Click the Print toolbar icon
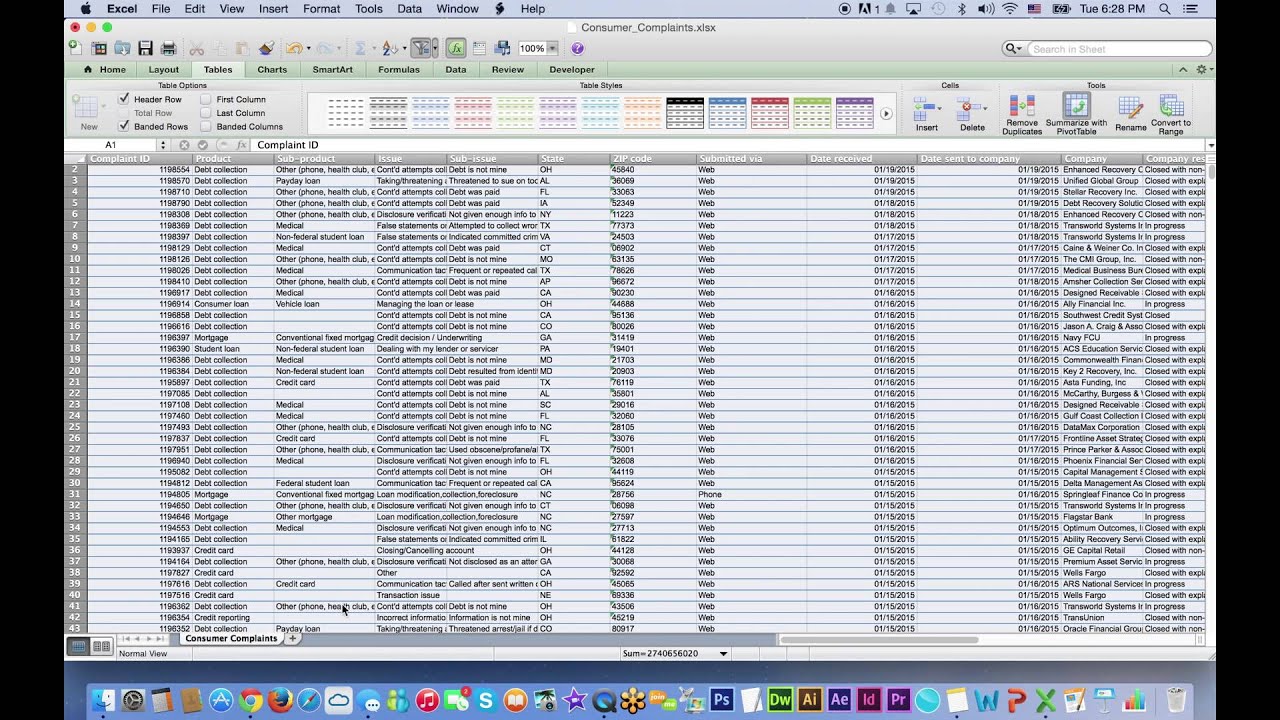The height and width of the screenshot is (720, 1280). click(168, 48)
